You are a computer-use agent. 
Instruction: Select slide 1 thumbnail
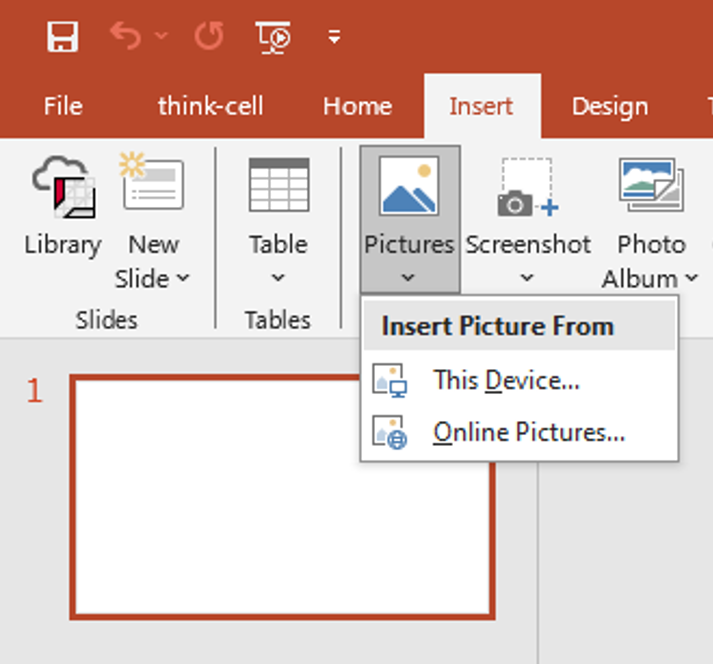pos(282,497)
